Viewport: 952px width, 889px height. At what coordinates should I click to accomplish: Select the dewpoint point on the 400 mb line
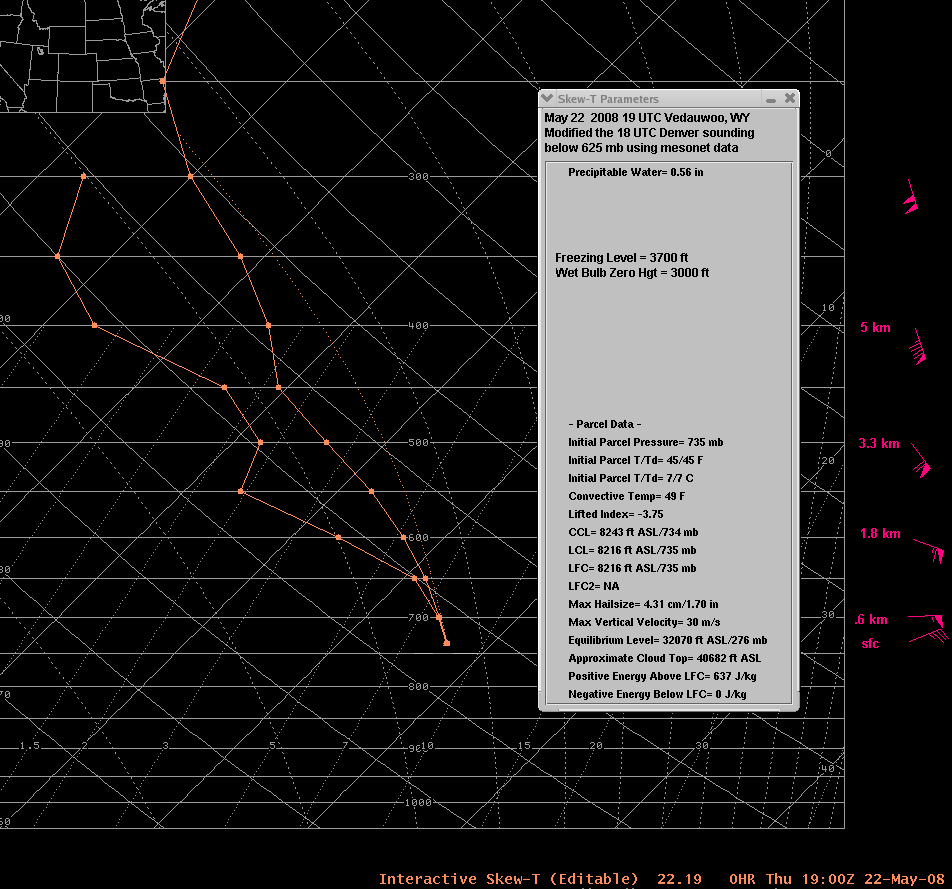click(x=95, y=325)
